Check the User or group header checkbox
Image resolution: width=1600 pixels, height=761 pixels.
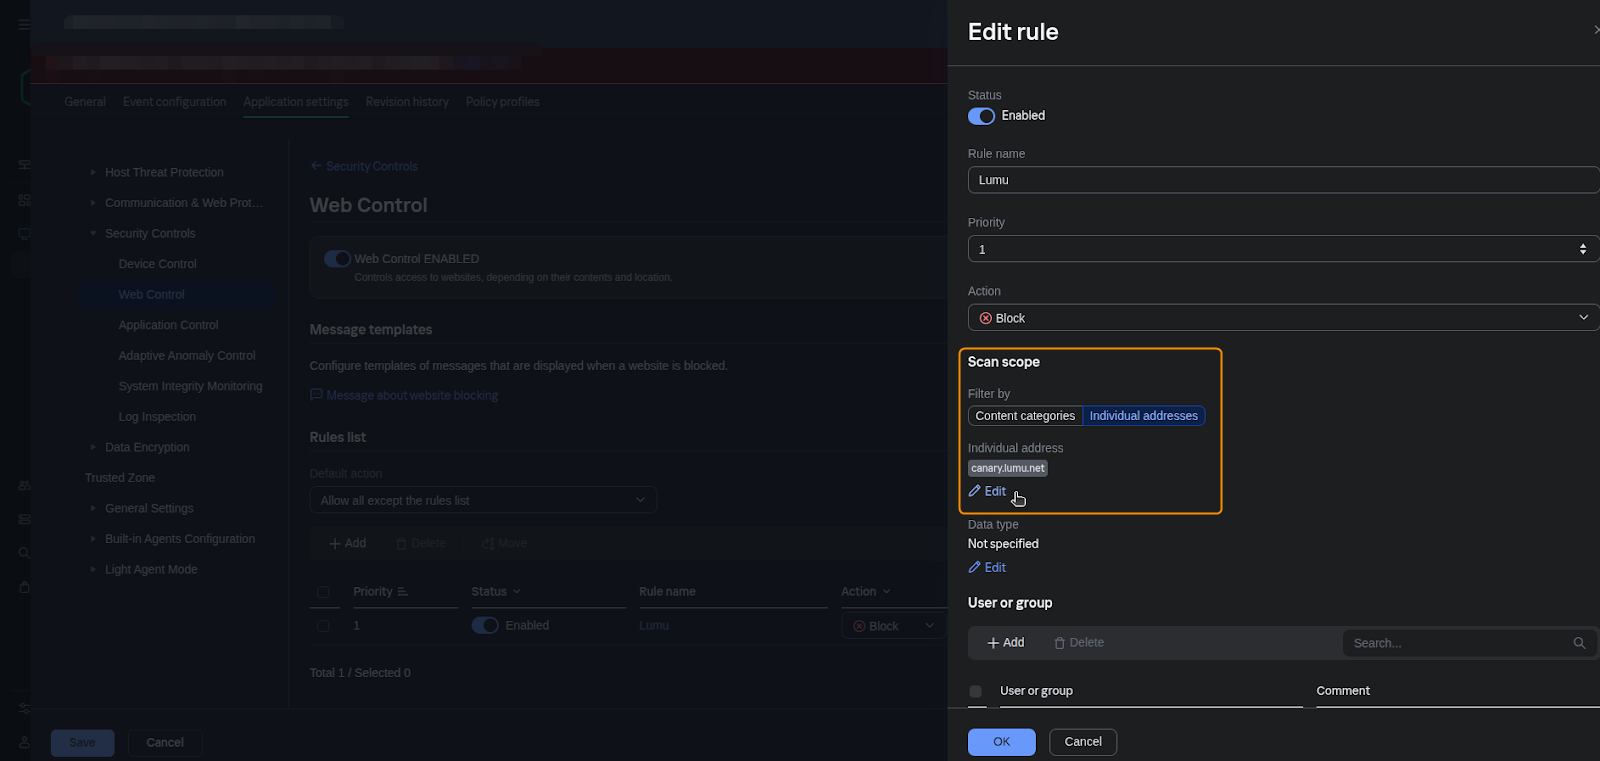(x=976, y=691)
